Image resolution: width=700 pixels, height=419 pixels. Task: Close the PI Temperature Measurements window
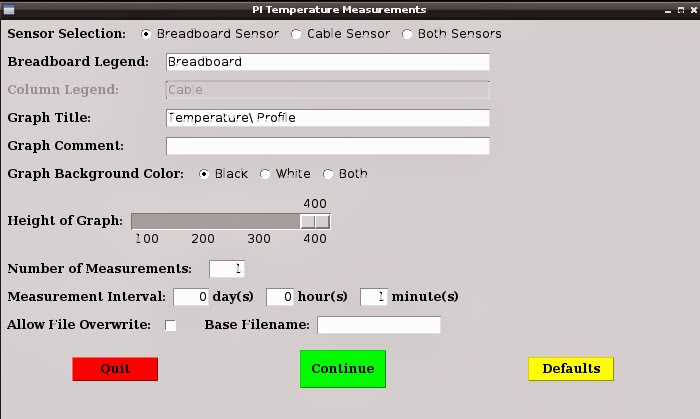click(x=694, y=10)
